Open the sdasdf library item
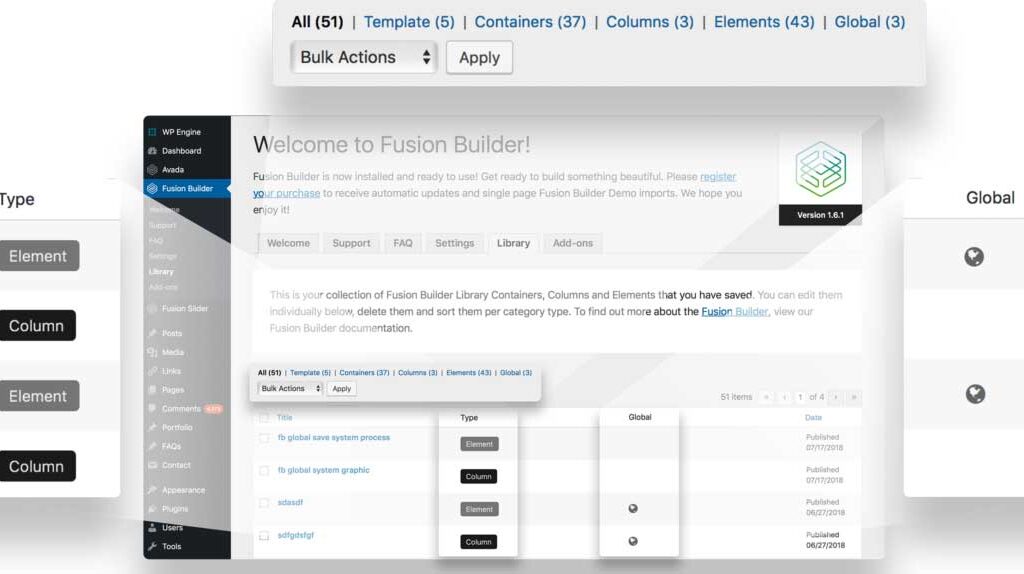Image resolution: width=1024 pixels, height=574 pixels. coord(290,503)
